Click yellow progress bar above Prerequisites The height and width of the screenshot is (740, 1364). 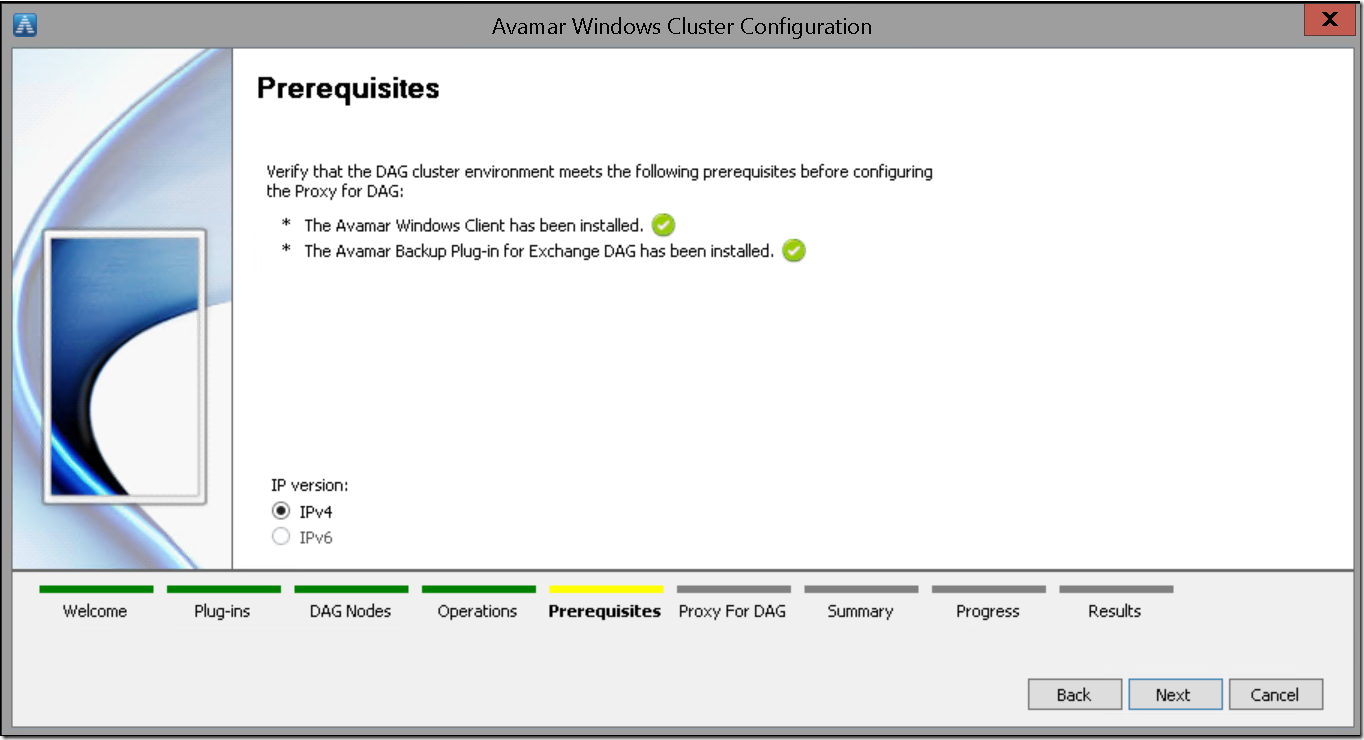(x=606, y=590)
